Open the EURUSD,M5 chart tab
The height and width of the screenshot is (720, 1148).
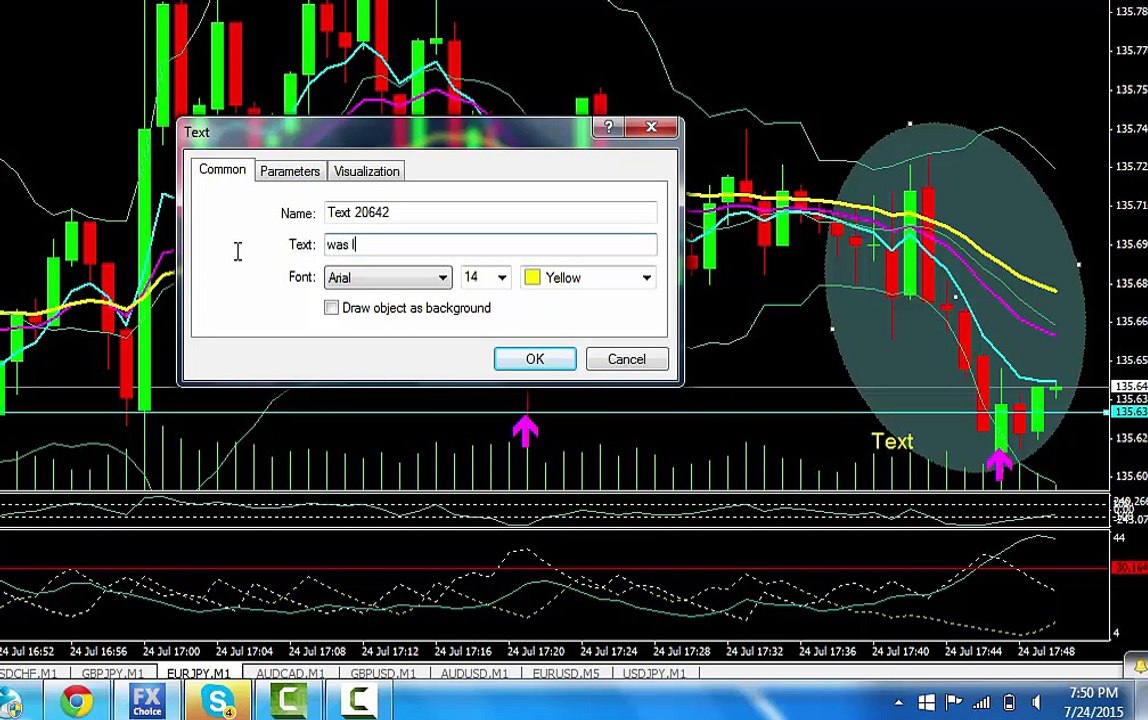[x=565, y=673]
